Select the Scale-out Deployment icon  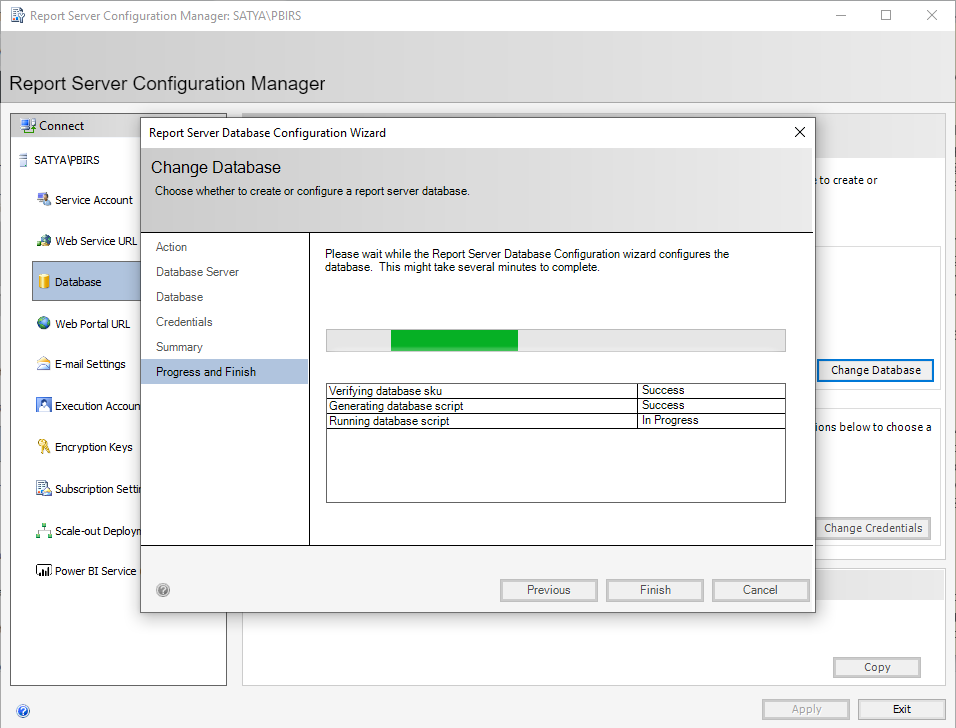click(44, 529)
